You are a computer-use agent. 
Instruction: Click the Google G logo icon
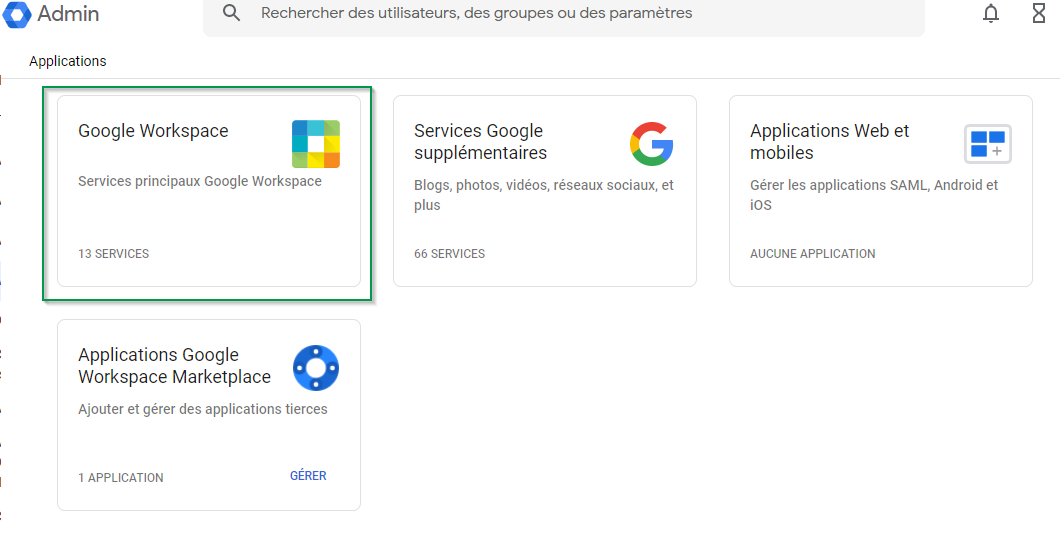651,144
